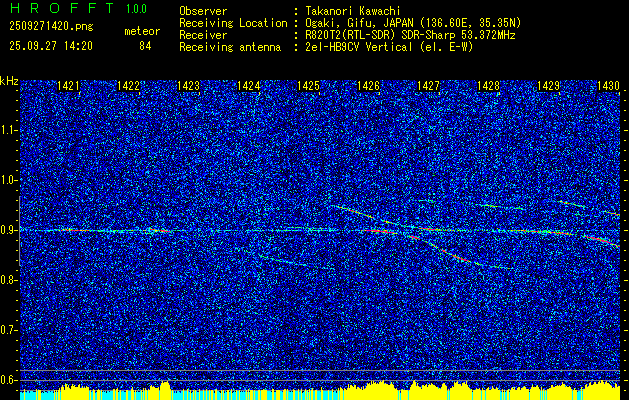
Task: Click the Receiver field label
Action: click(x=203, y=35)
